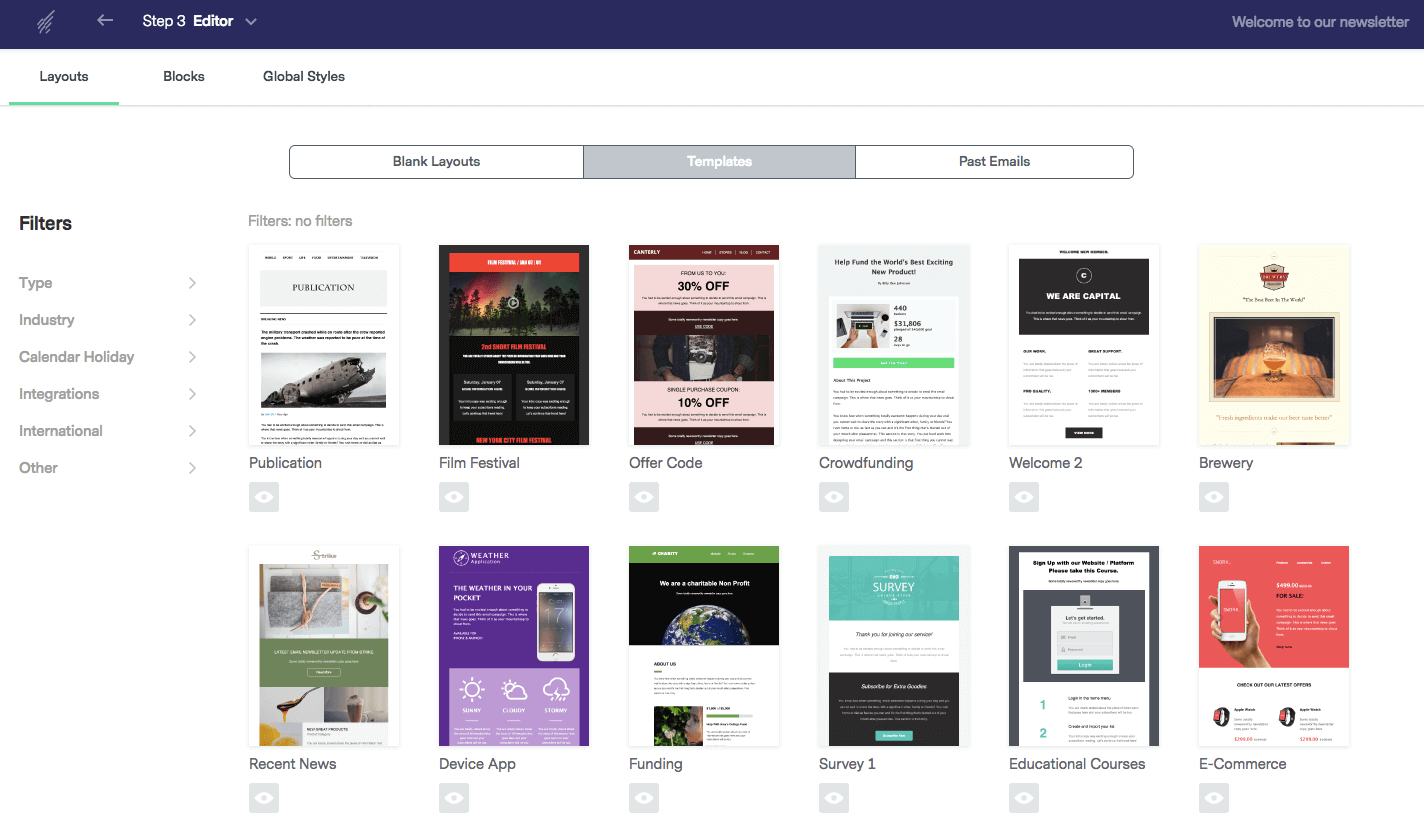The height and width of the screenshot is (821, 1424).
Task: Preview the Publication template via eye icon
Action: click(264, 496)
